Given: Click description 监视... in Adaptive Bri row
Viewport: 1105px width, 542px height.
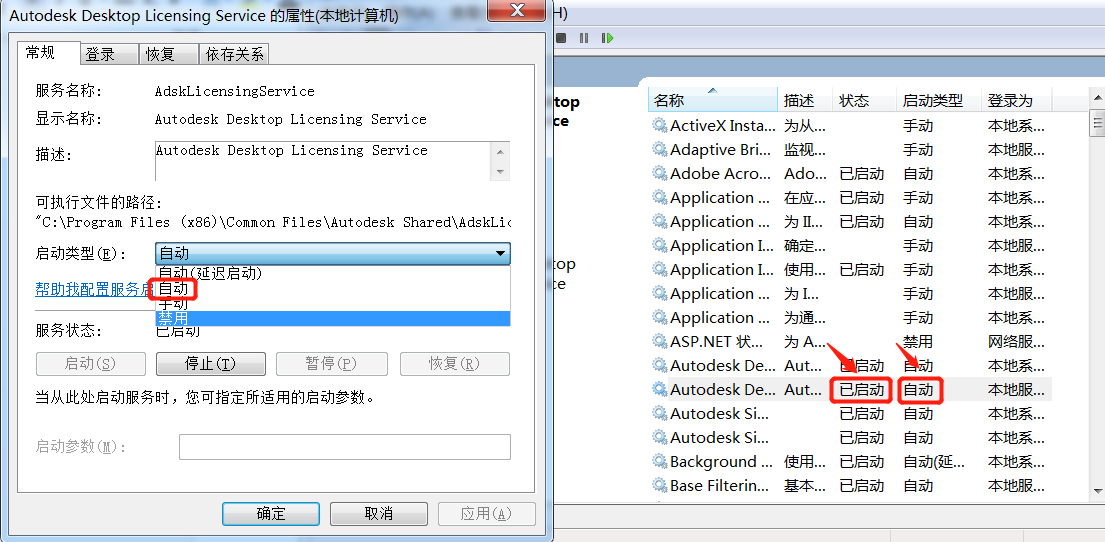Looking at the screenshot, I should (x=805, y=149).
